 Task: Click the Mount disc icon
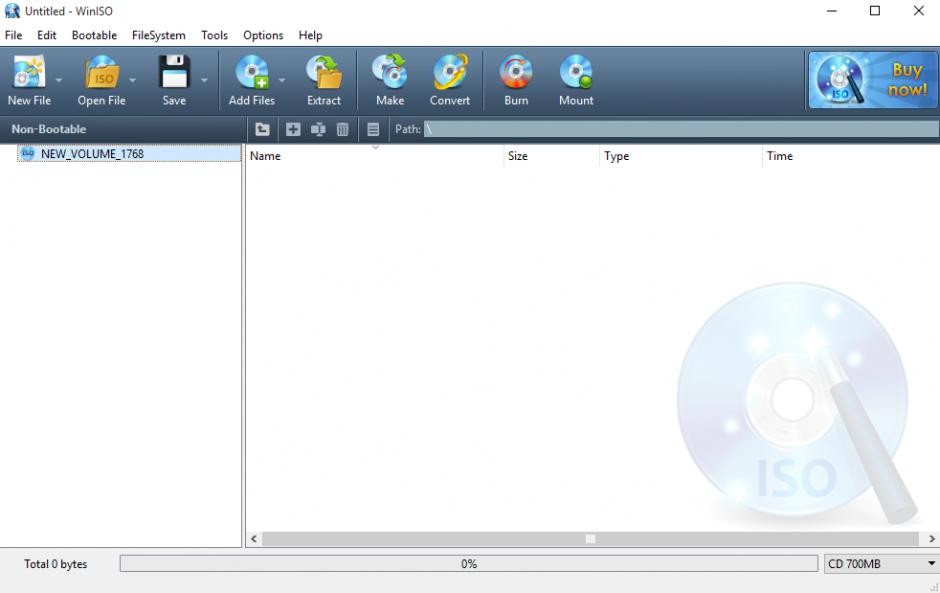click(576, 72)
